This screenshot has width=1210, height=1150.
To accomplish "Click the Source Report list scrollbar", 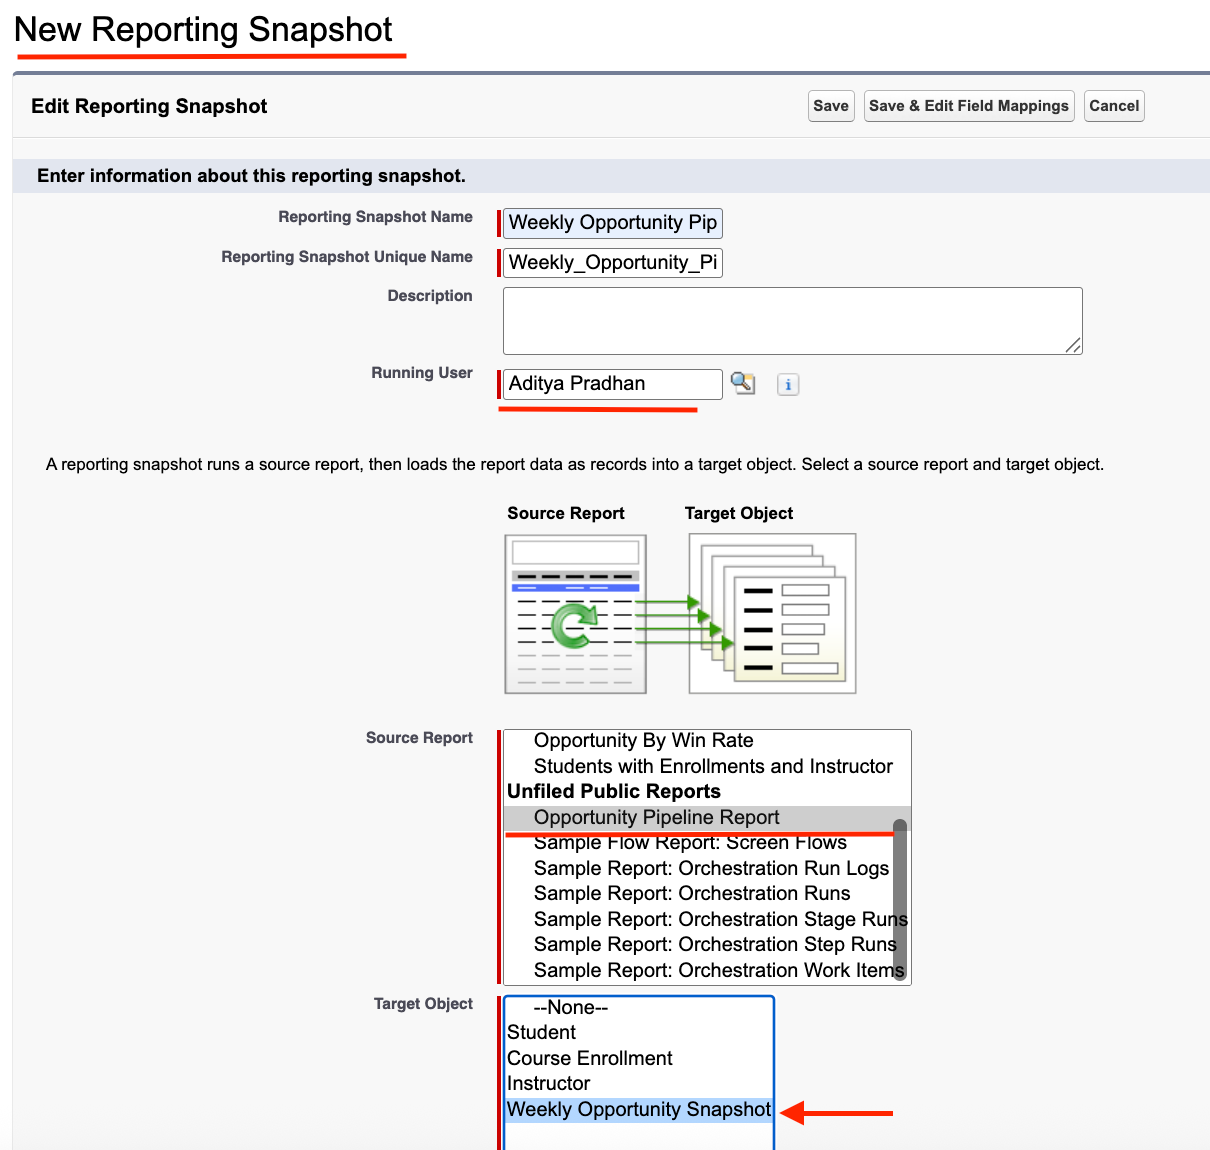I will click(900, 900).
